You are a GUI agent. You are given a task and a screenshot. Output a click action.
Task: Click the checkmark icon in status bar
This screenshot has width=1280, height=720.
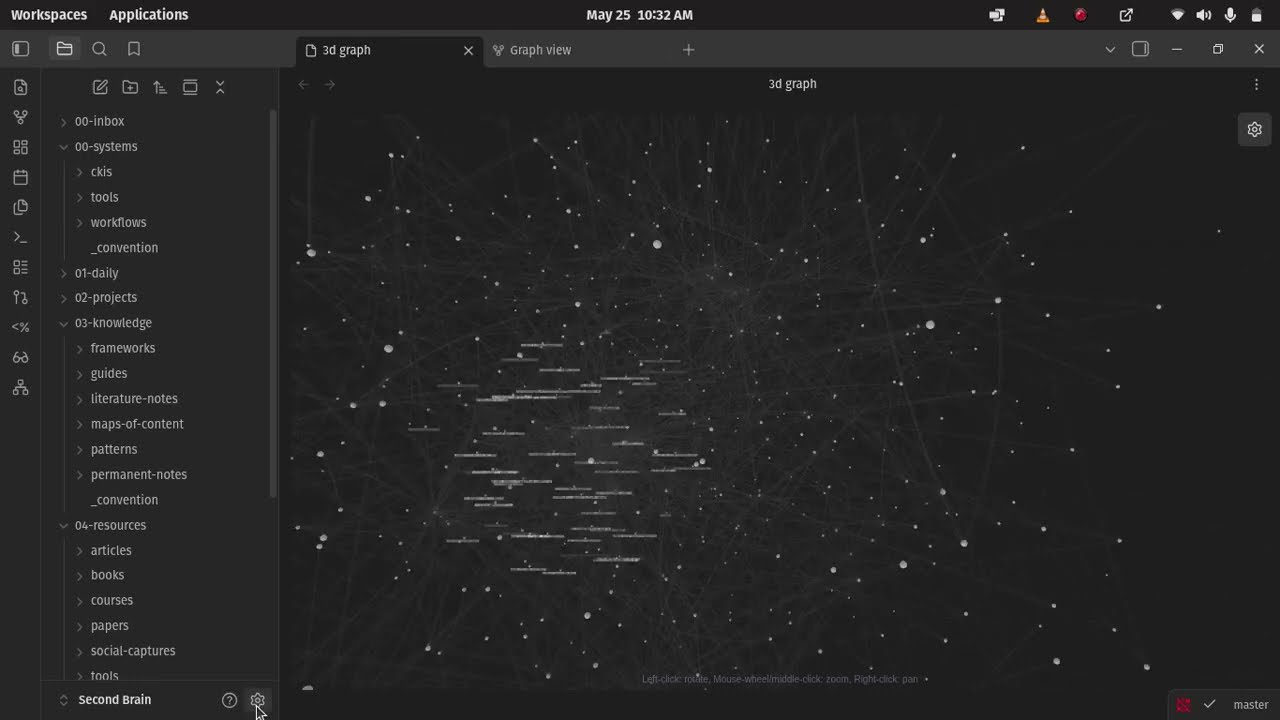pyautogui.click(x=1209, y=704)
